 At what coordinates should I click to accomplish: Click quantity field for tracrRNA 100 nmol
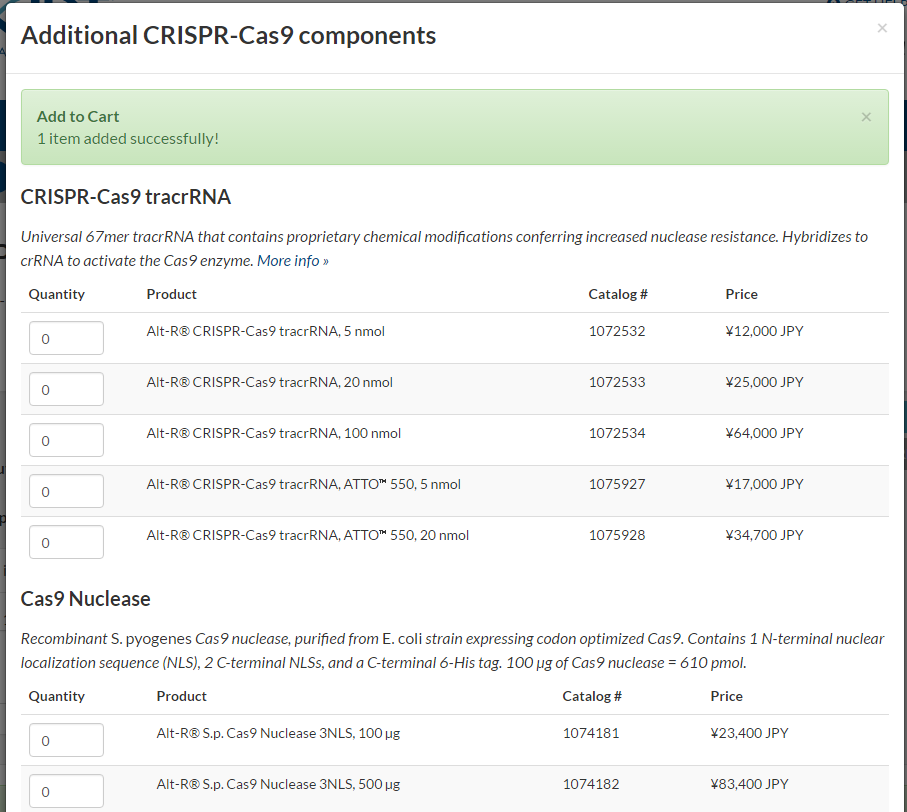click(x=67, y=440)
